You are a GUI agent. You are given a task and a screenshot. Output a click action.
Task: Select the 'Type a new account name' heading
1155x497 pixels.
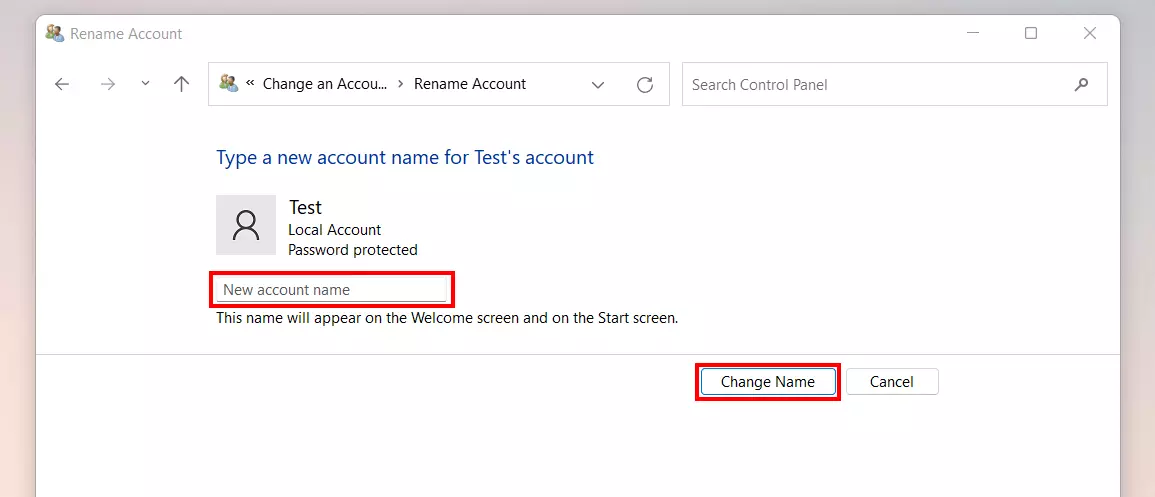pos(405,158)
